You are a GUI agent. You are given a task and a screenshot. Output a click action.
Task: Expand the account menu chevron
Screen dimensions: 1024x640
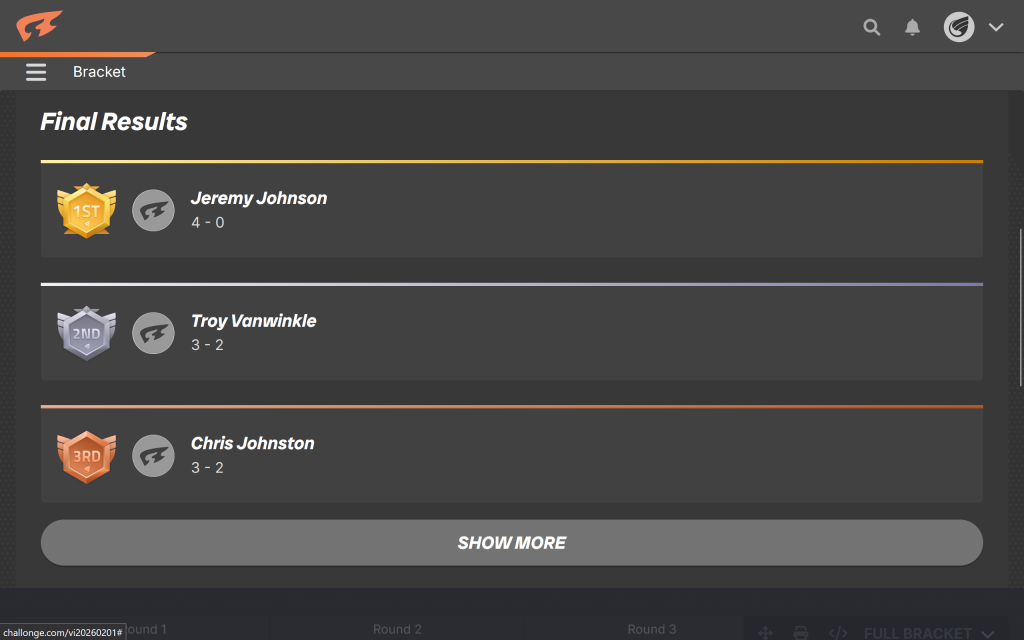pos(996,28)
